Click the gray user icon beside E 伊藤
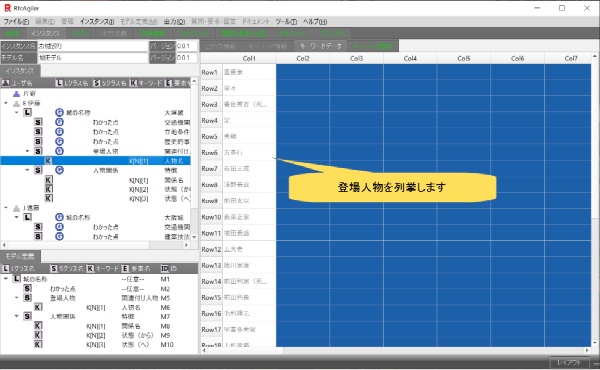The height and width of the screenshot is (370, 600). [16, 103]
